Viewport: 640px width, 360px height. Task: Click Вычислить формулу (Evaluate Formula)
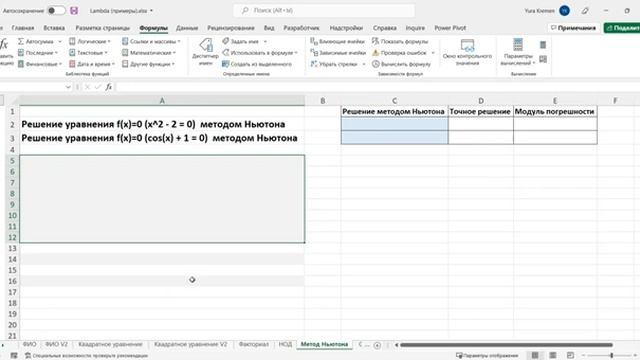point(401,64)
